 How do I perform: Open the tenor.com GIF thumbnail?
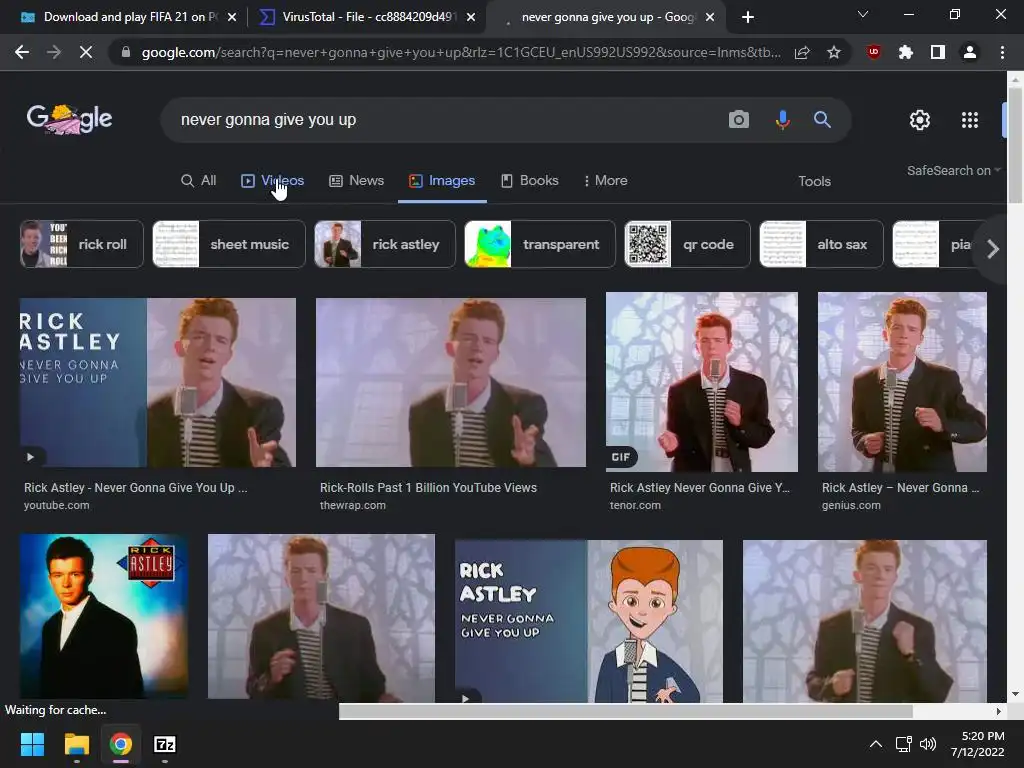point(702,382)
